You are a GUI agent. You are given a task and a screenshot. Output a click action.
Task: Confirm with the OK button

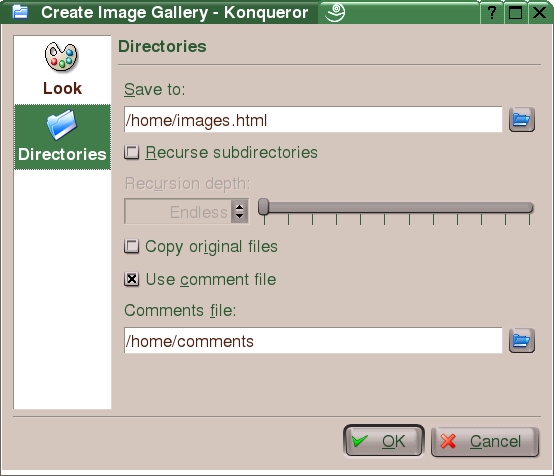pyautogui.click(x=384, y=441)
